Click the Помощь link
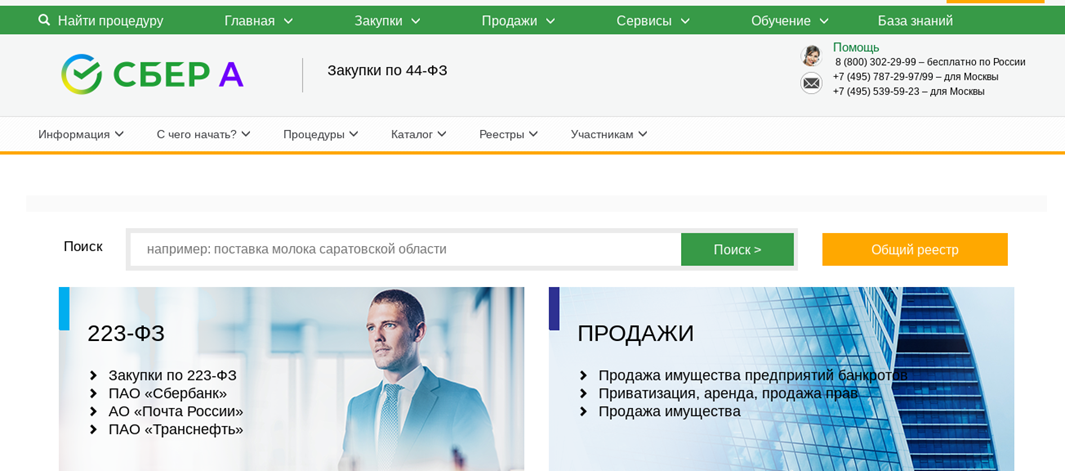 coord(856,48)
